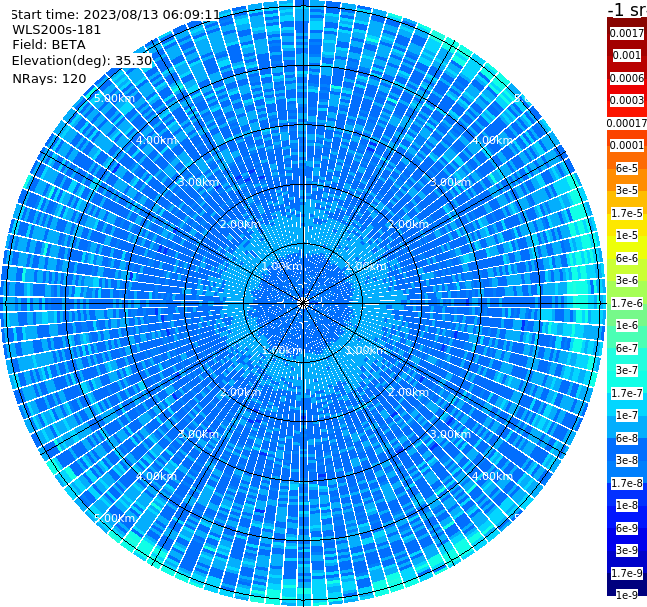
Task: Select the "4.00km" range label in lower-right quadrant
Action: click(x=492, y=476)
